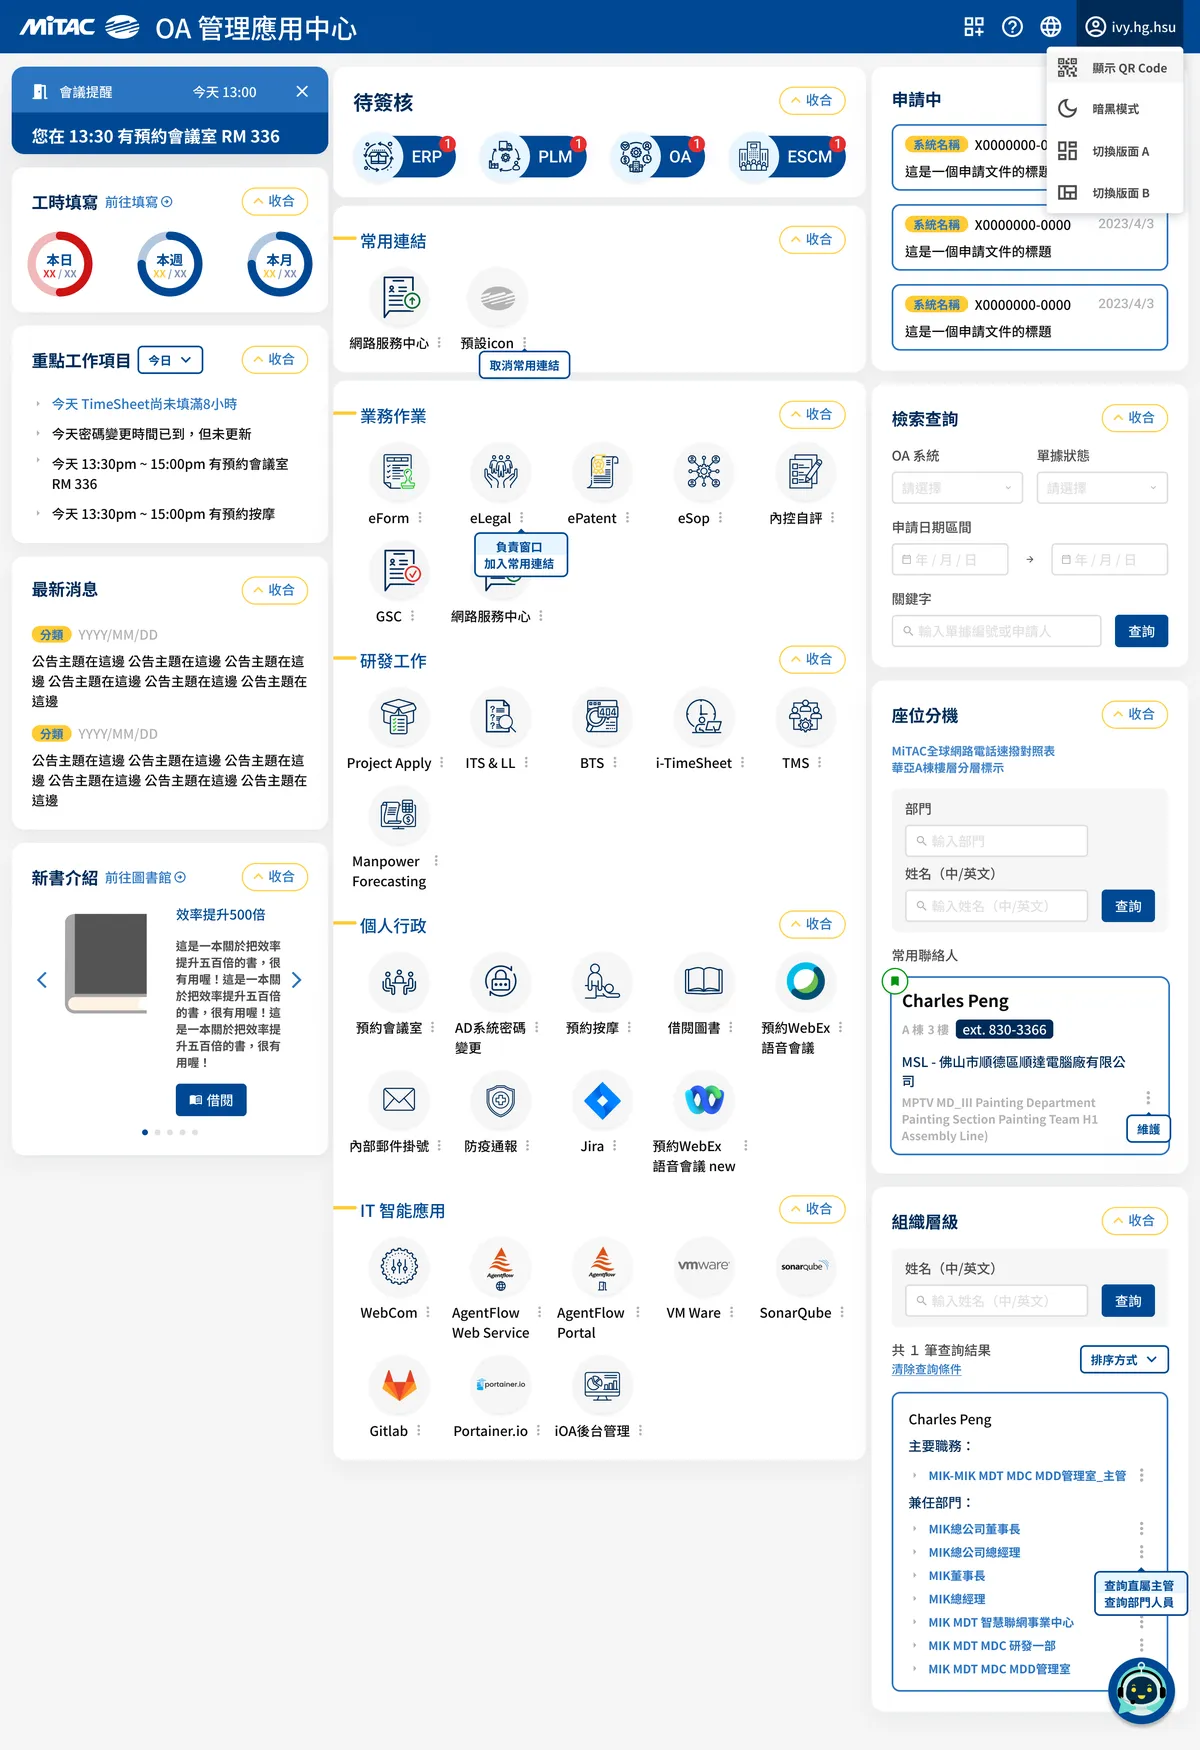Click the help question mark icon
Screen dimensions: 1200x1750
pos(1013,27)
